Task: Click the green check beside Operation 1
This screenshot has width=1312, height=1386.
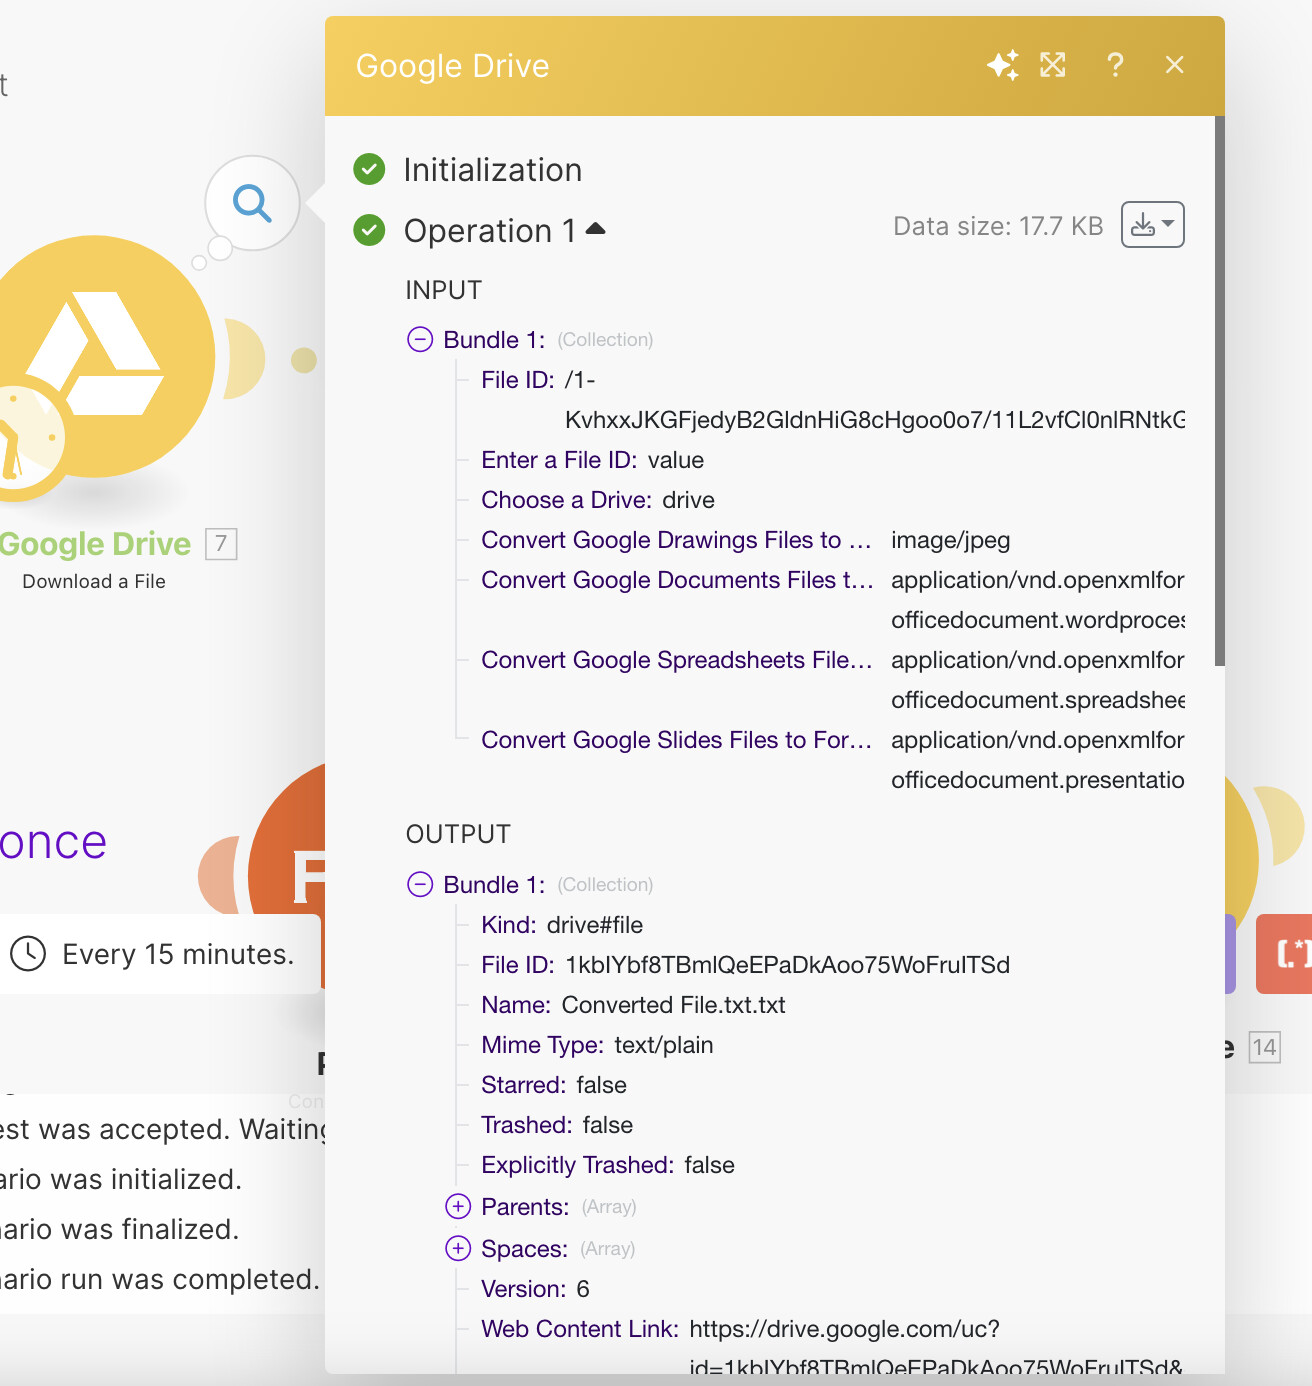Action: (x=369, y=230)
